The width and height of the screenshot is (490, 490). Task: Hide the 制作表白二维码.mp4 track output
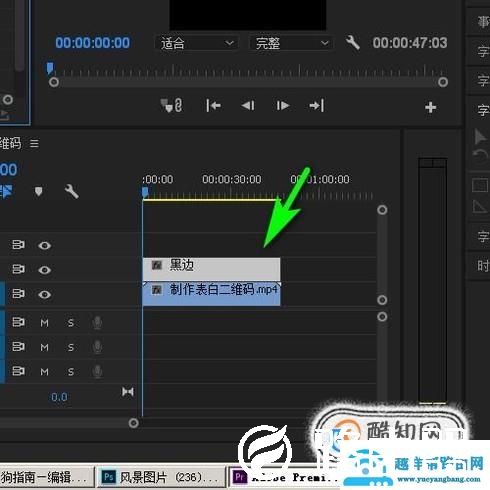pos(44,295)
